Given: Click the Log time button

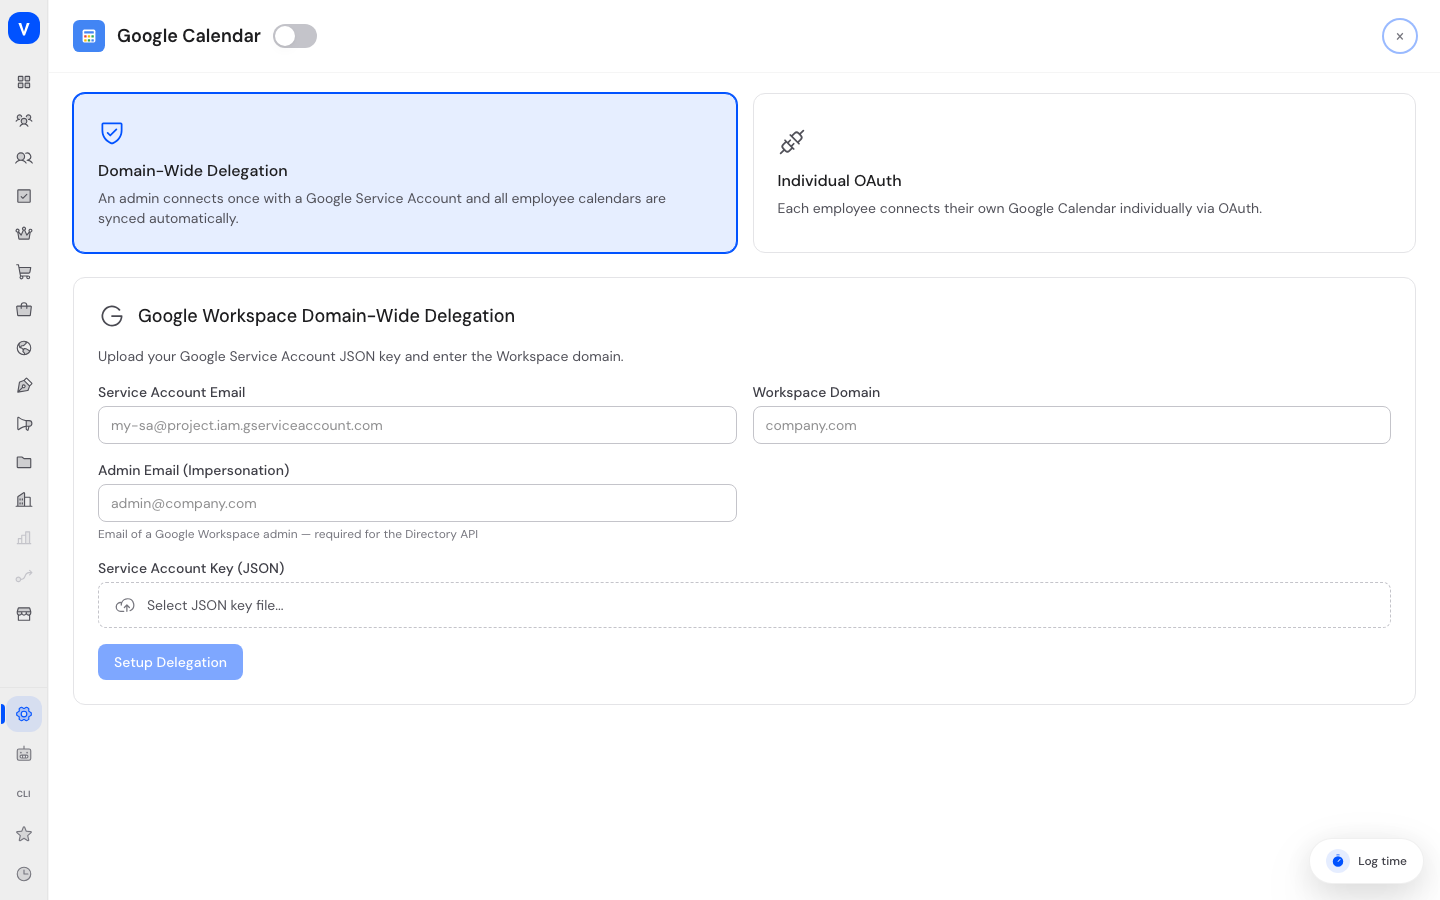Looking at the screenshot, I should [x=1366, y=861].
